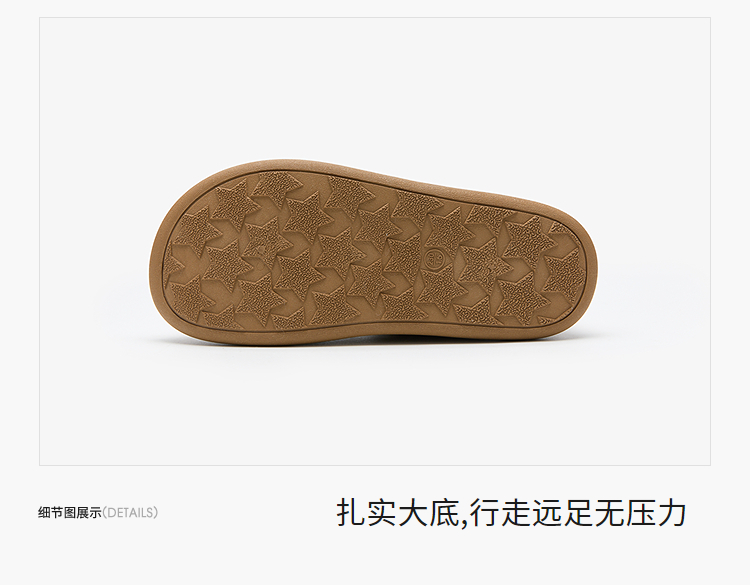Click the brown shoe sole product image

coord(373,253)
